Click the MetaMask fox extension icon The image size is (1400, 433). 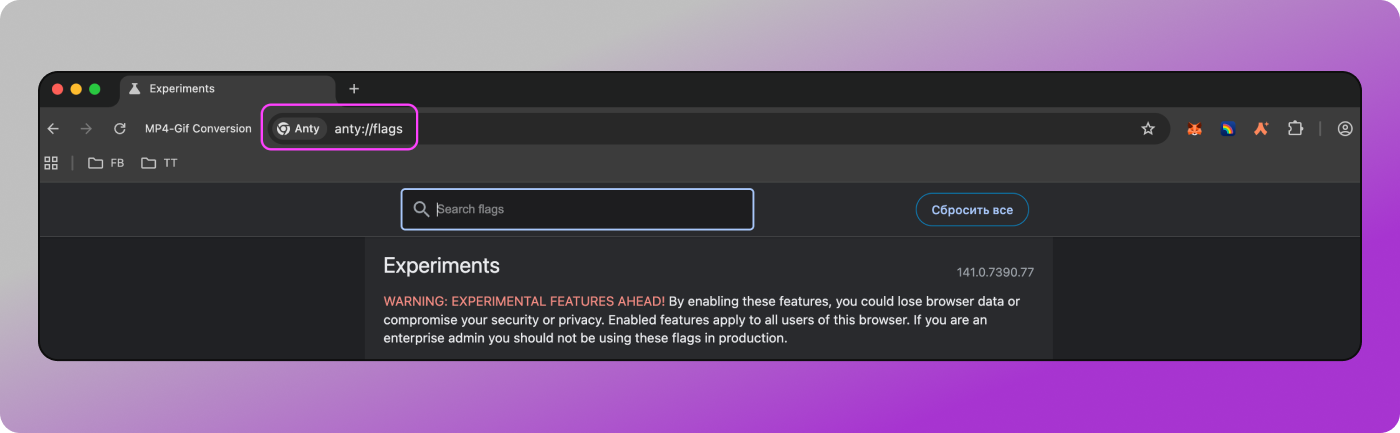pyautogui.click(x=1193, y=129)
